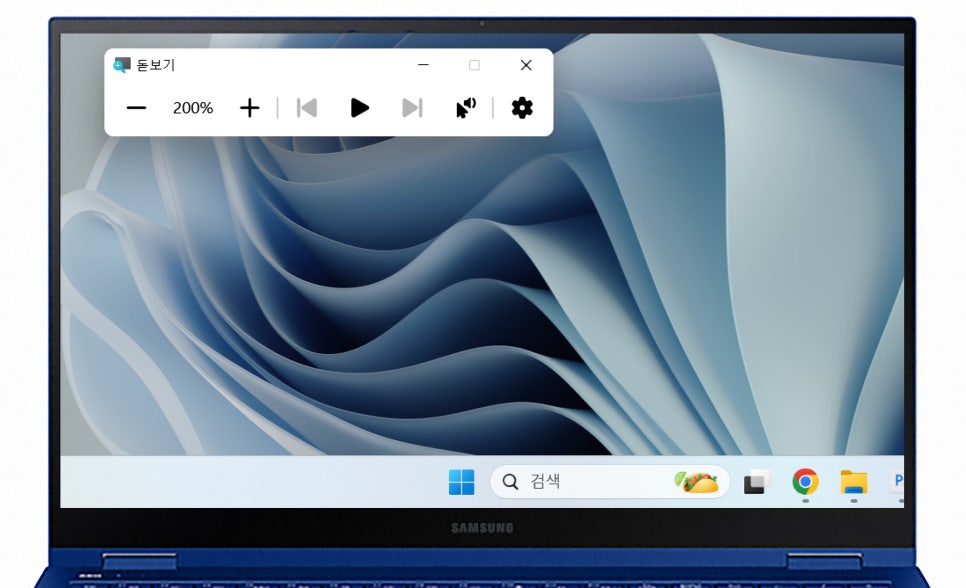
Task: Maximize the 돋보기 window
Action: tap(474, 65)
